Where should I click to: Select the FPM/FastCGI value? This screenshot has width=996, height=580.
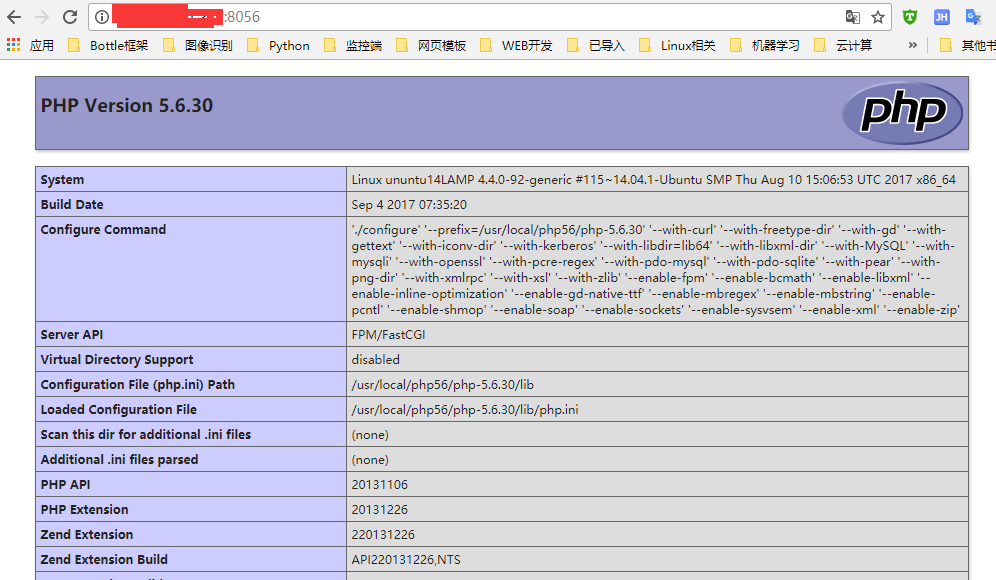pos(388,335)
